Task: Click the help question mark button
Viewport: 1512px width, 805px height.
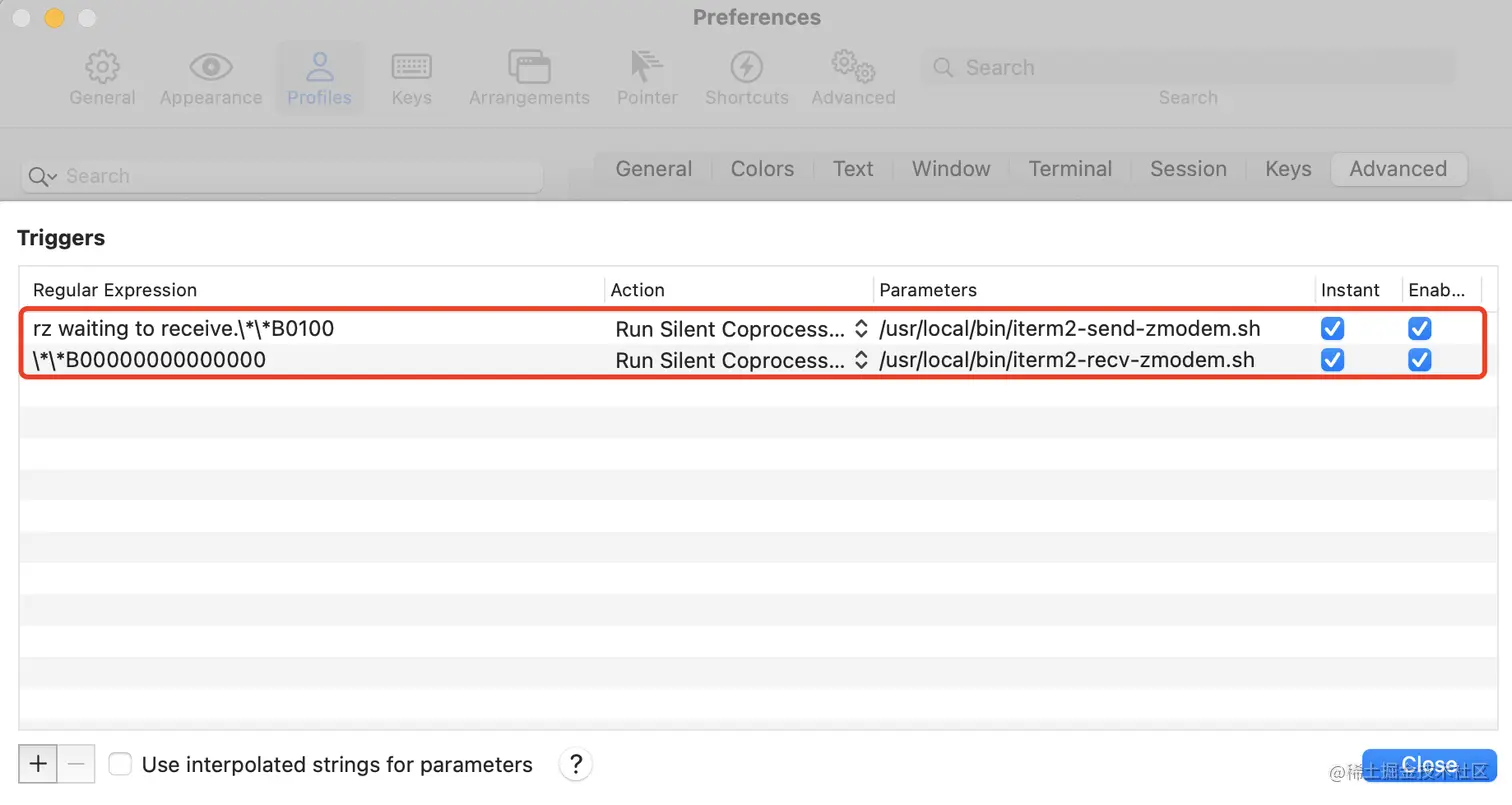Action: tap(576, 765)
